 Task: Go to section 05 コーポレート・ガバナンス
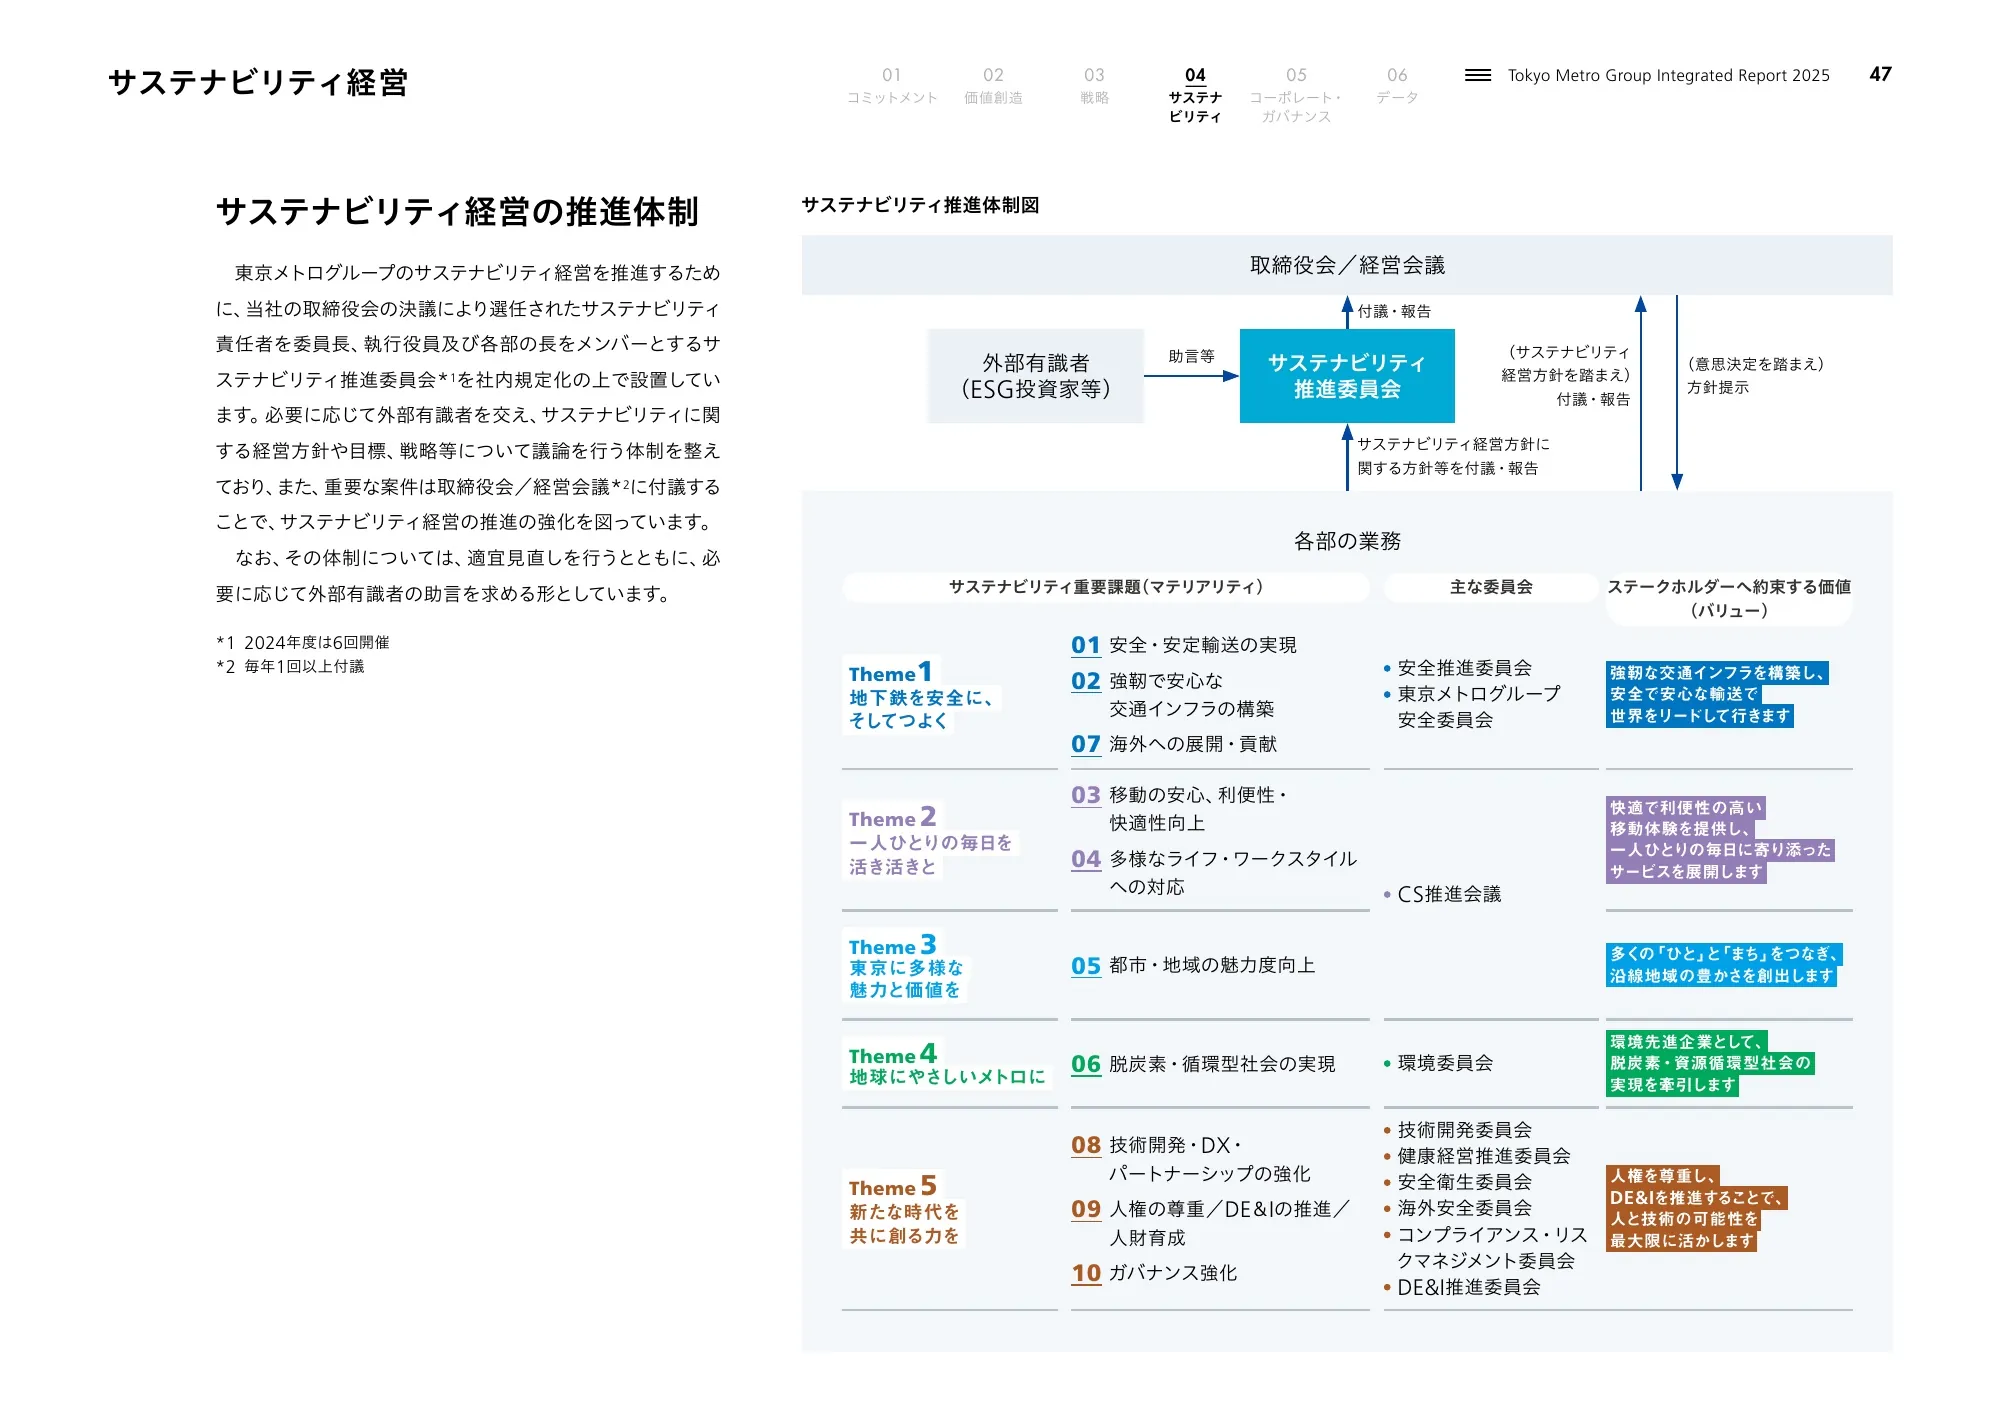pos(1296,95)
